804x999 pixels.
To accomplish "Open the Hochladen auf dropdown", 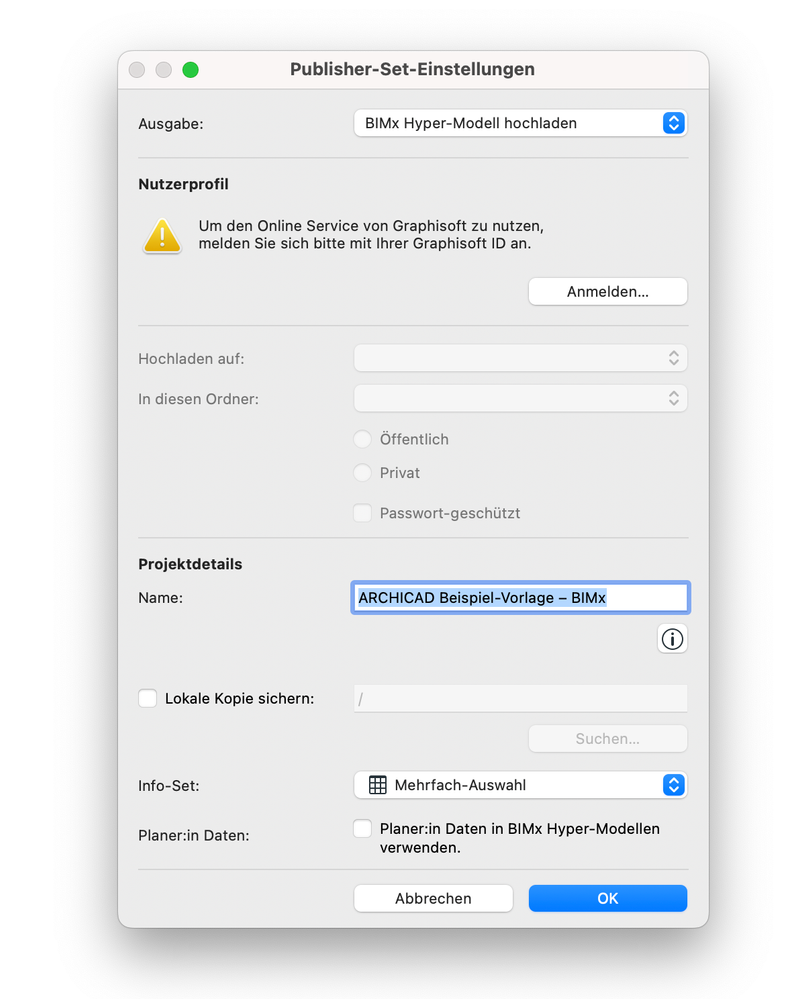I will tap(520, 358).
